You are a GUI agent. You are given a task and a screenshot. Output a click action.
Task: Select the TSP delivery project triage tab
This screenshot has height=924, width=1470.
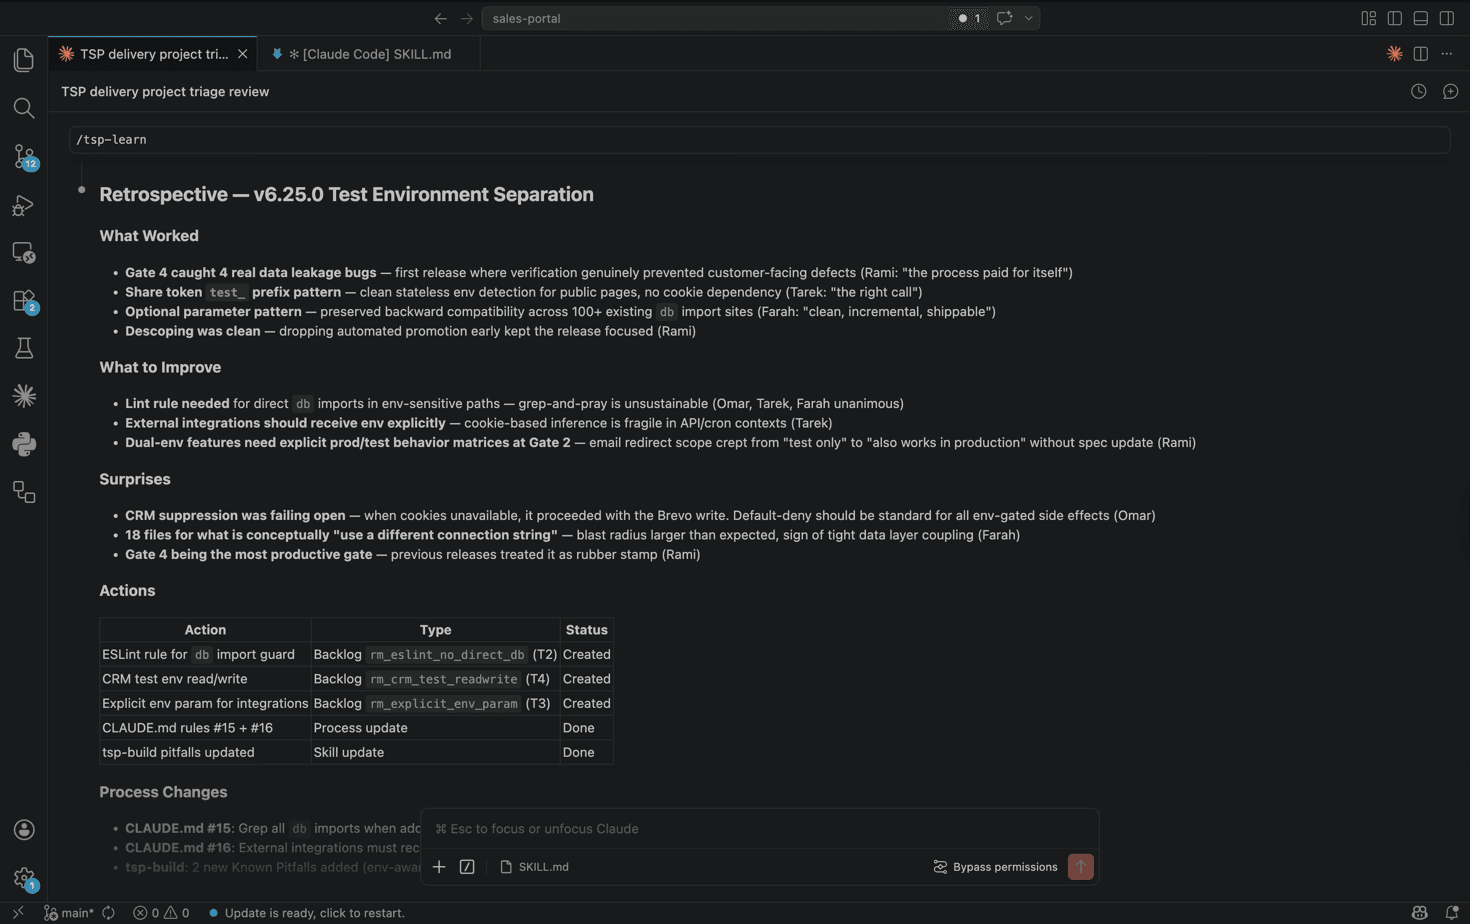coord(150,54)
